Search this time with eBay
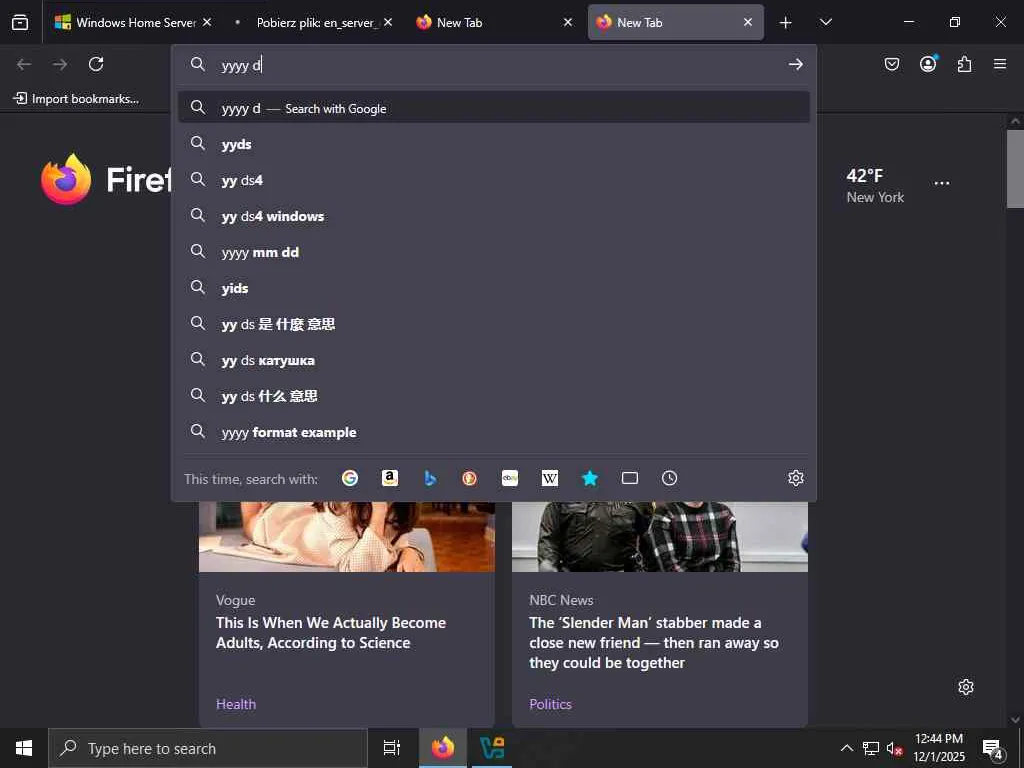The image size is (1024, 768). pyautogui.click(x=510, y=478)
